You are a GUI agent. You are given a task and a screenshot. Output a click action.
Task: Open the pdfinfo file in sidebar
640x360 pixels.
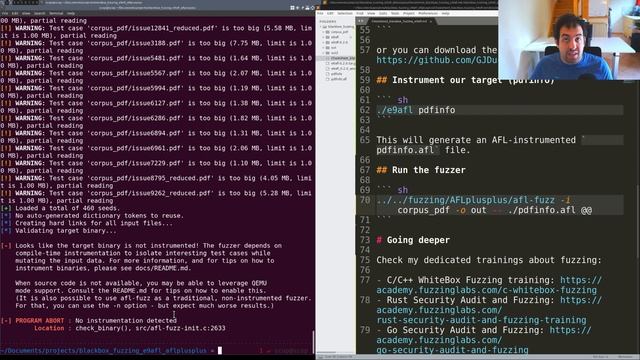337,74
